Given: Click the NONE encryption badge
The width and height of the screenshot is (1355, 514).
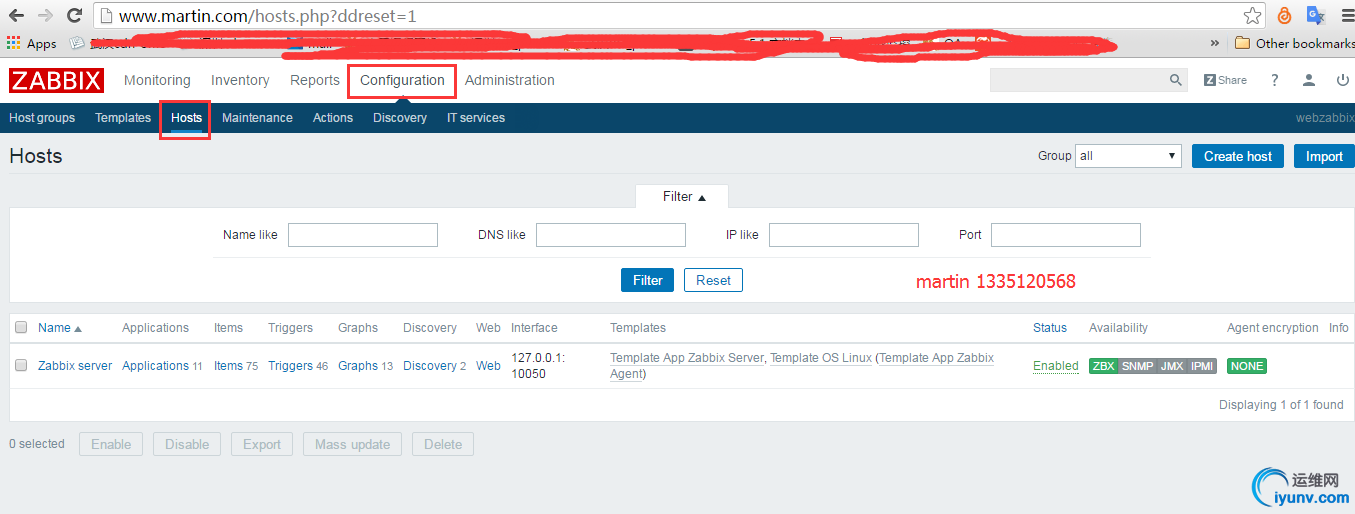Looking at the screenshot, I should tap(1246, 366).
